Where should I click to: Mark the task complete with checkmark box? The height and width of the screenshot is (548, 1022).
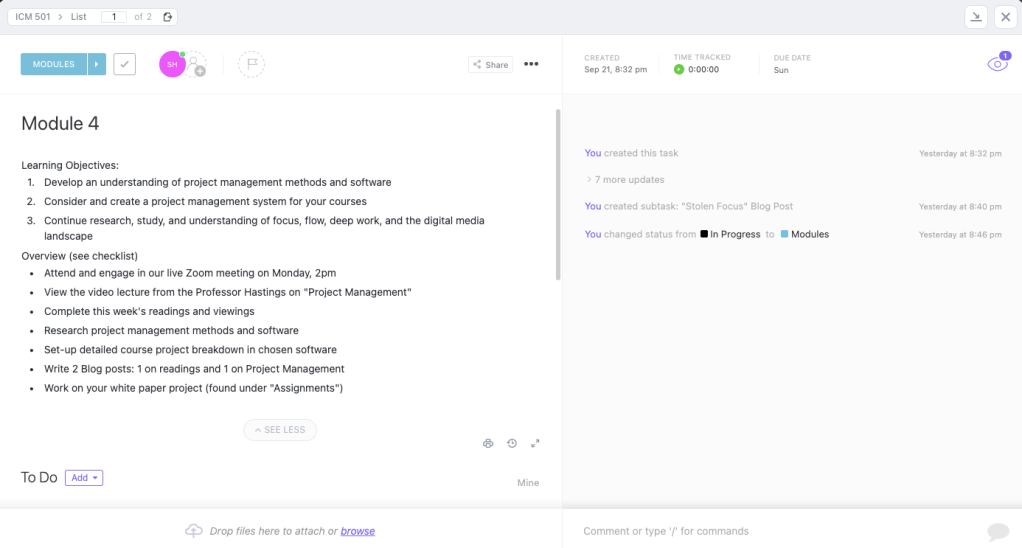[x=125, y=64]
